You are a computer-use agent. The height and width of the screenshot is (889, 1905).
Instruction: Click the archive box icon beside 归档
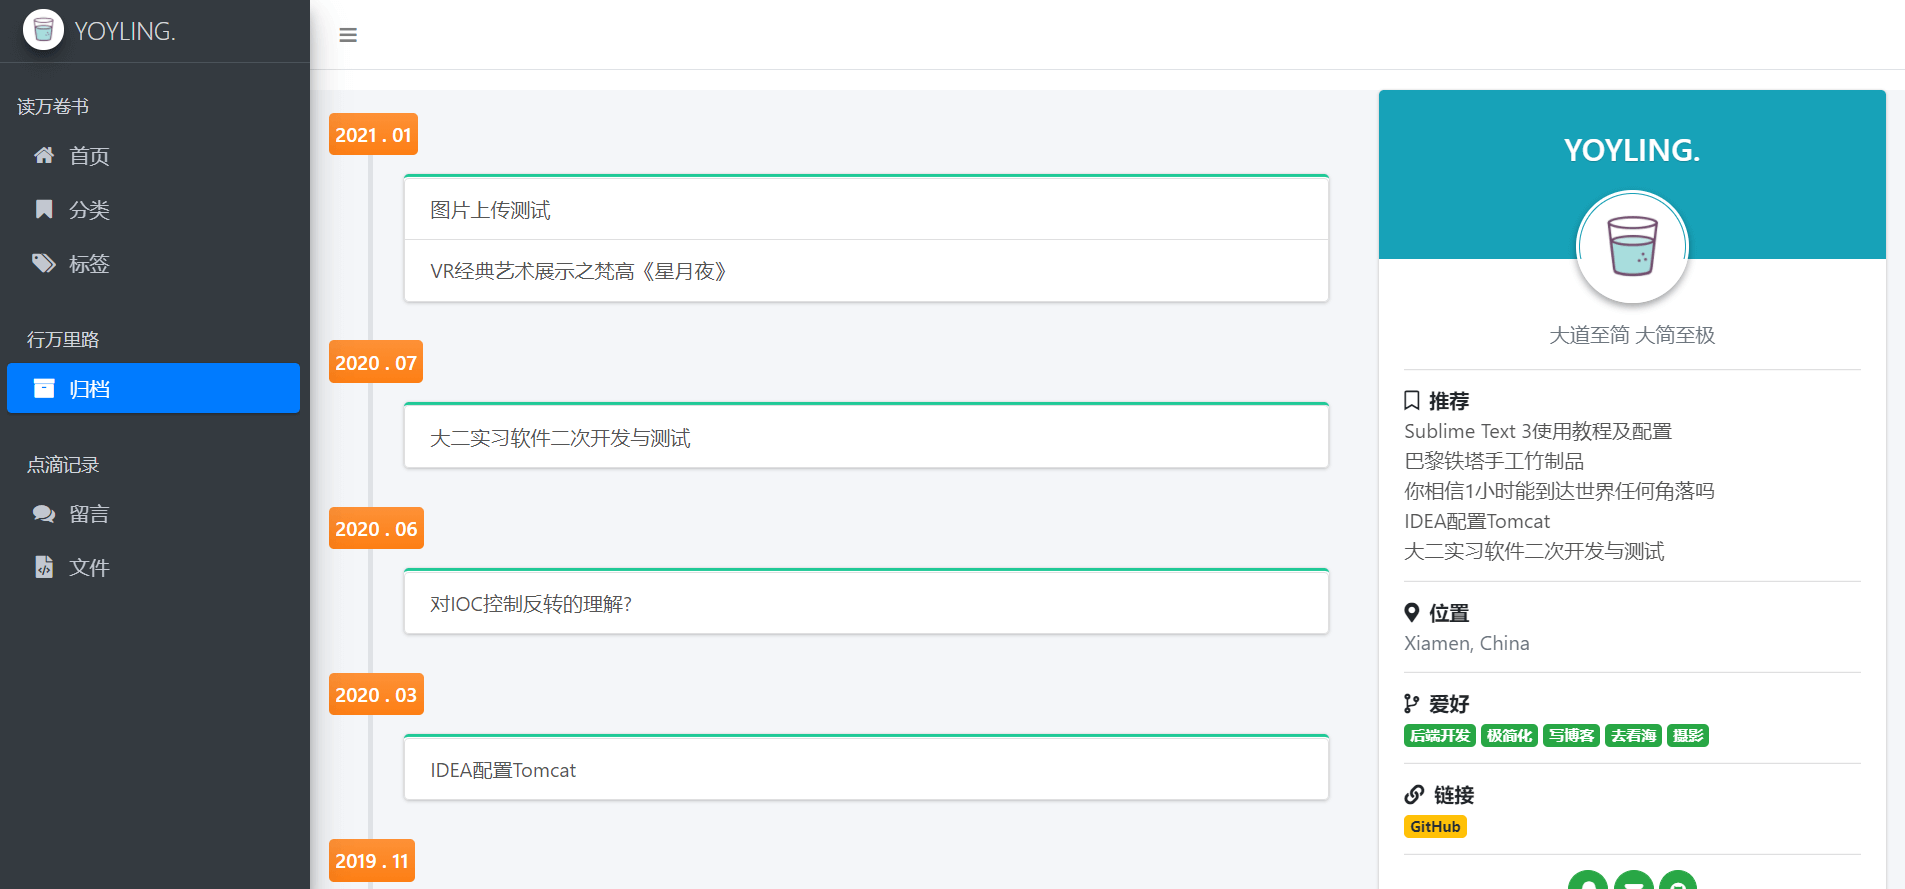point(44,388)
